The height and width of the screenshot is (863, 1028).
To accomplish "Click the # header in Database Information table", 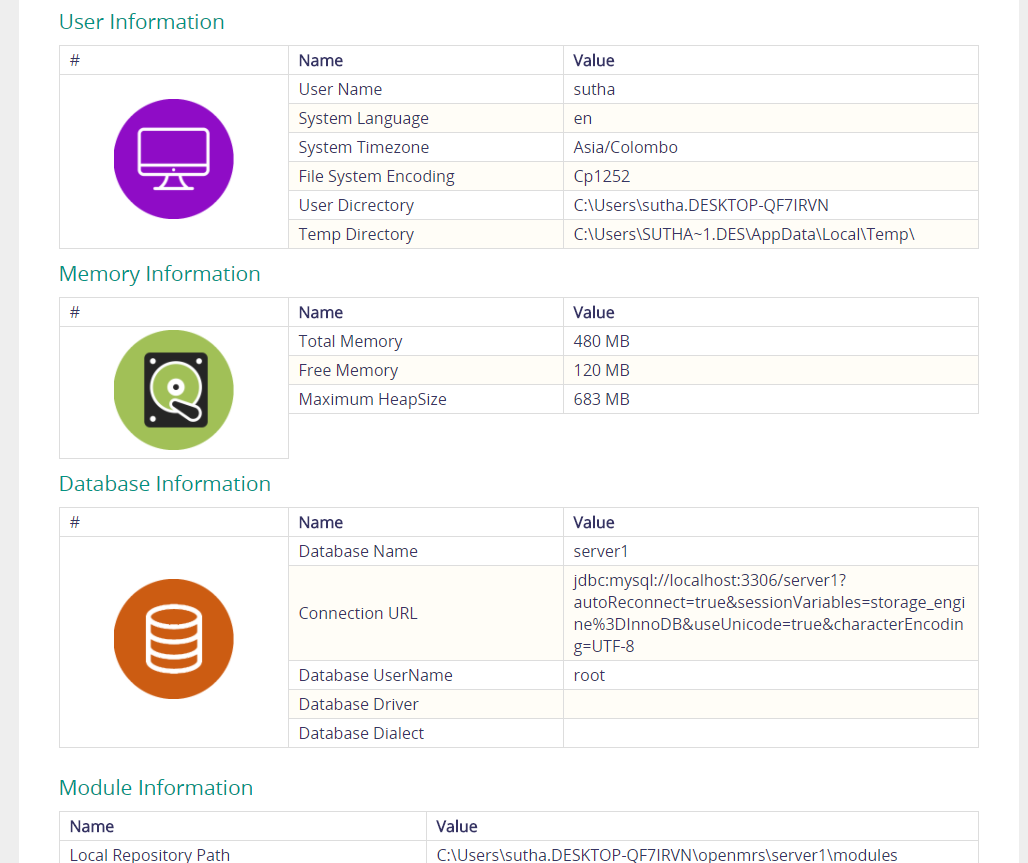I will click(75, 523).
